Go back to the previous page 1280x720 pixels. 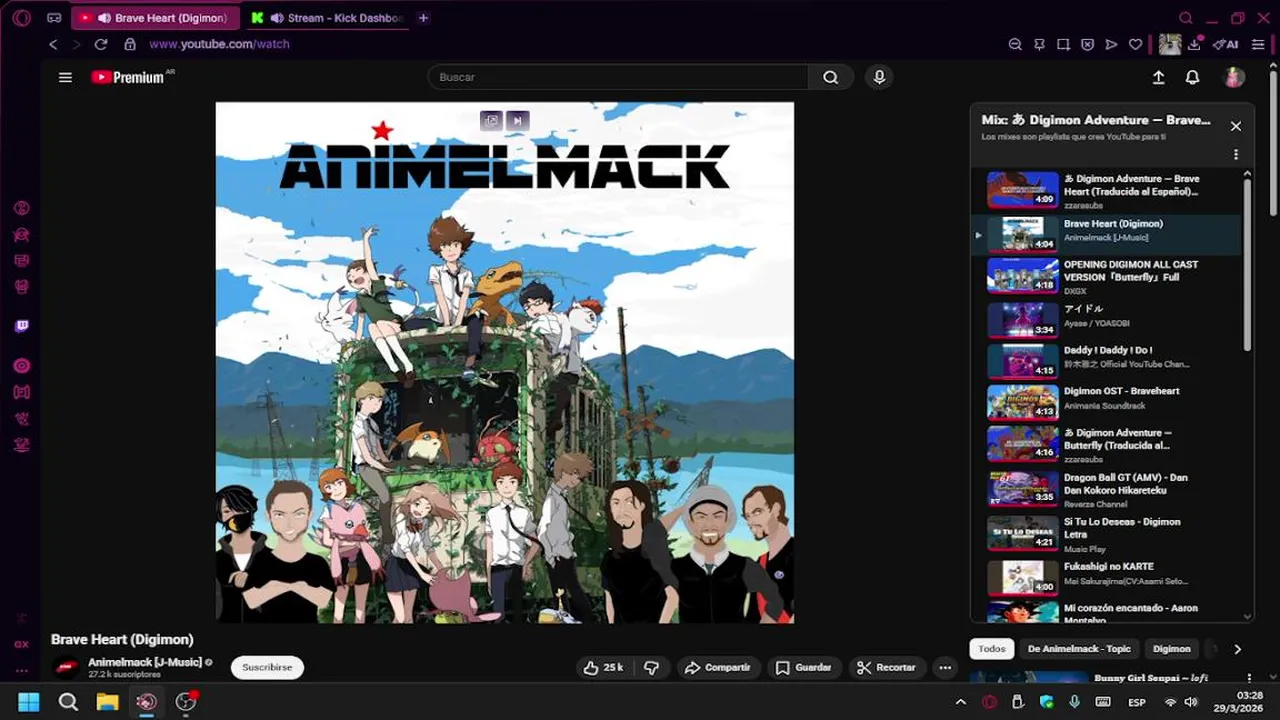pyautogui.click(x=53, y=44)
